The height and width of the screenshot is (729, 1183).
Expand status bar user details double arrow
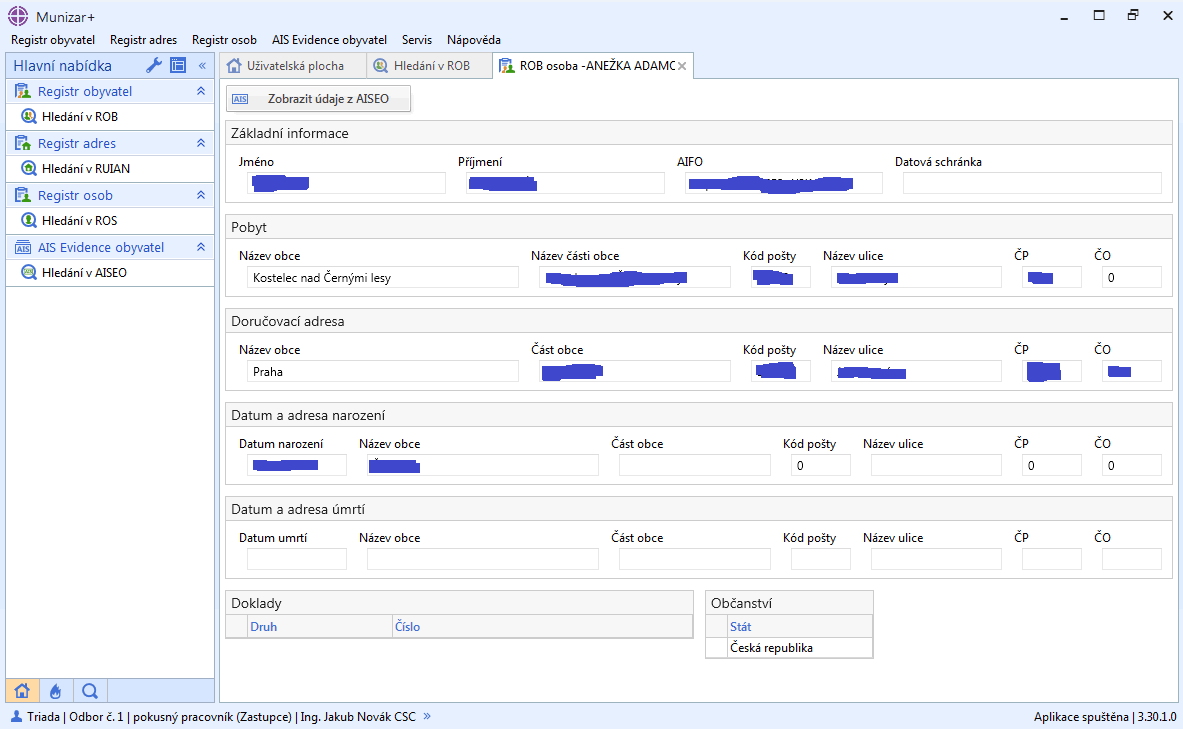(427, 716)
